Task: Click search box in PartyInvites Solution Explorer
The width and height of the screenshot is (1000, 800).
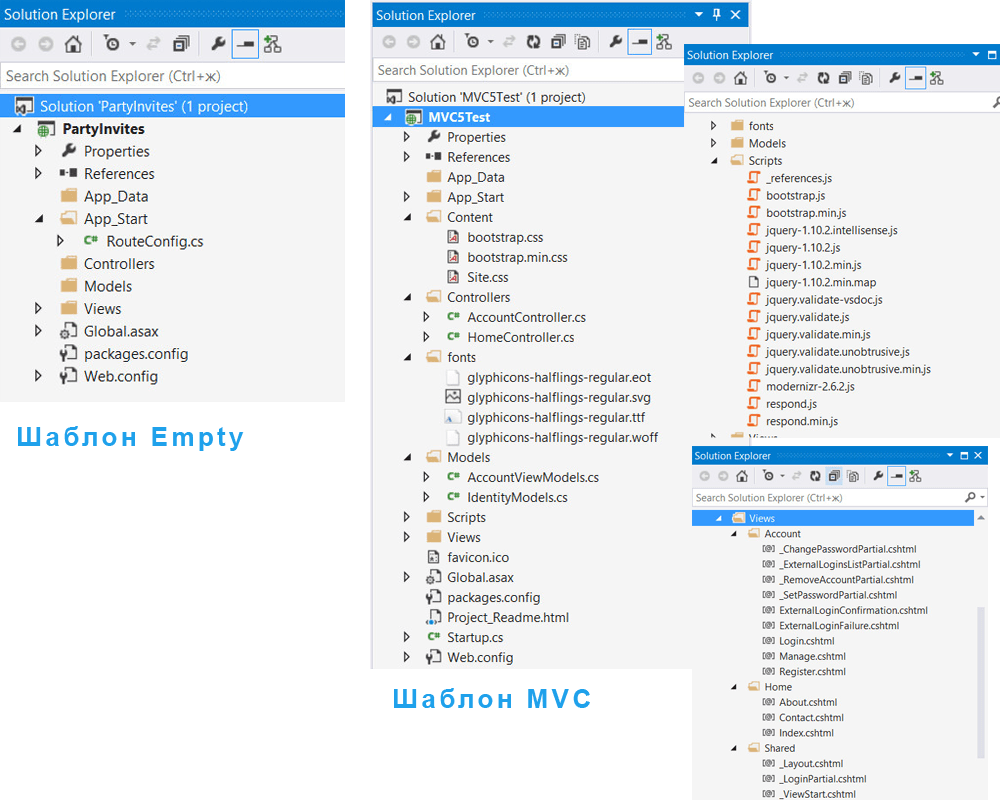Action: pos(172,76)
